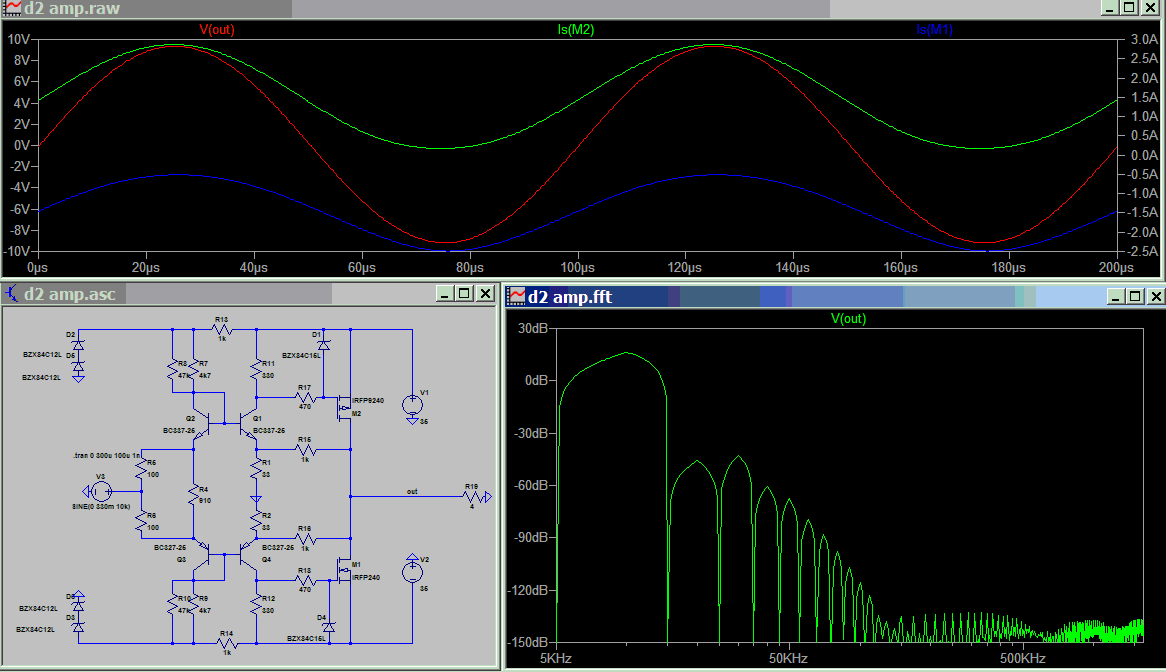Pick resistor R9 4k7
1166x672 pixels.
[193, 604]
